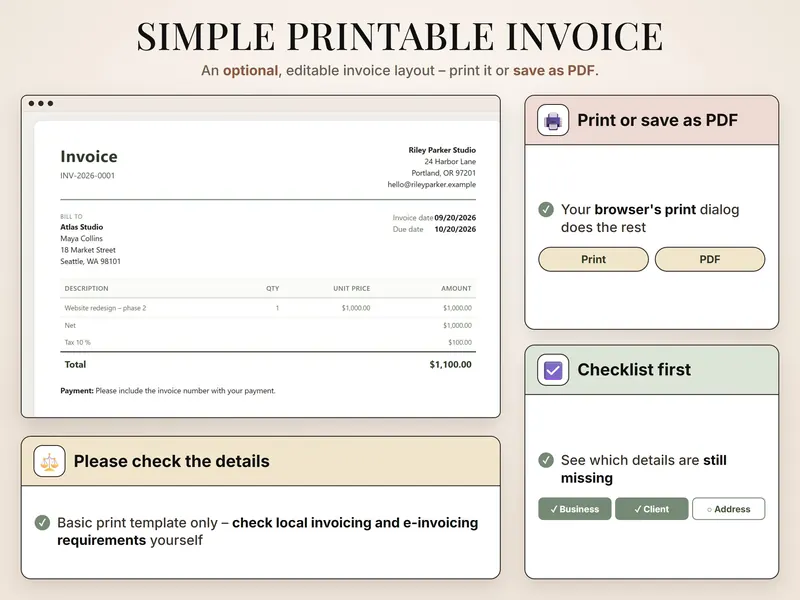Click the 18 Market Street line

(88, 250)
